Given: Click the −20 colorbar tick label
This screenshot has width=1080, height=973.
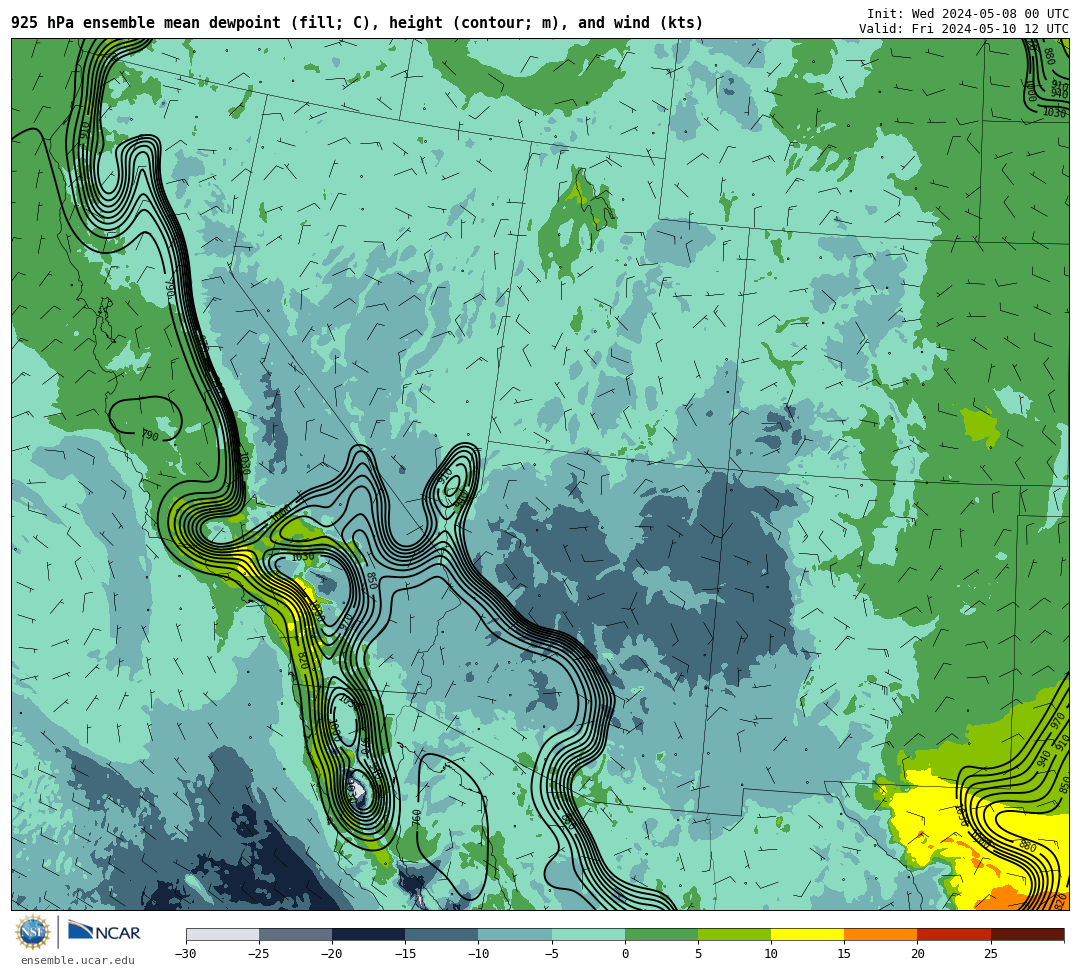Looking at the screenshot, I should pyautogui.click(x=332, y=954).
